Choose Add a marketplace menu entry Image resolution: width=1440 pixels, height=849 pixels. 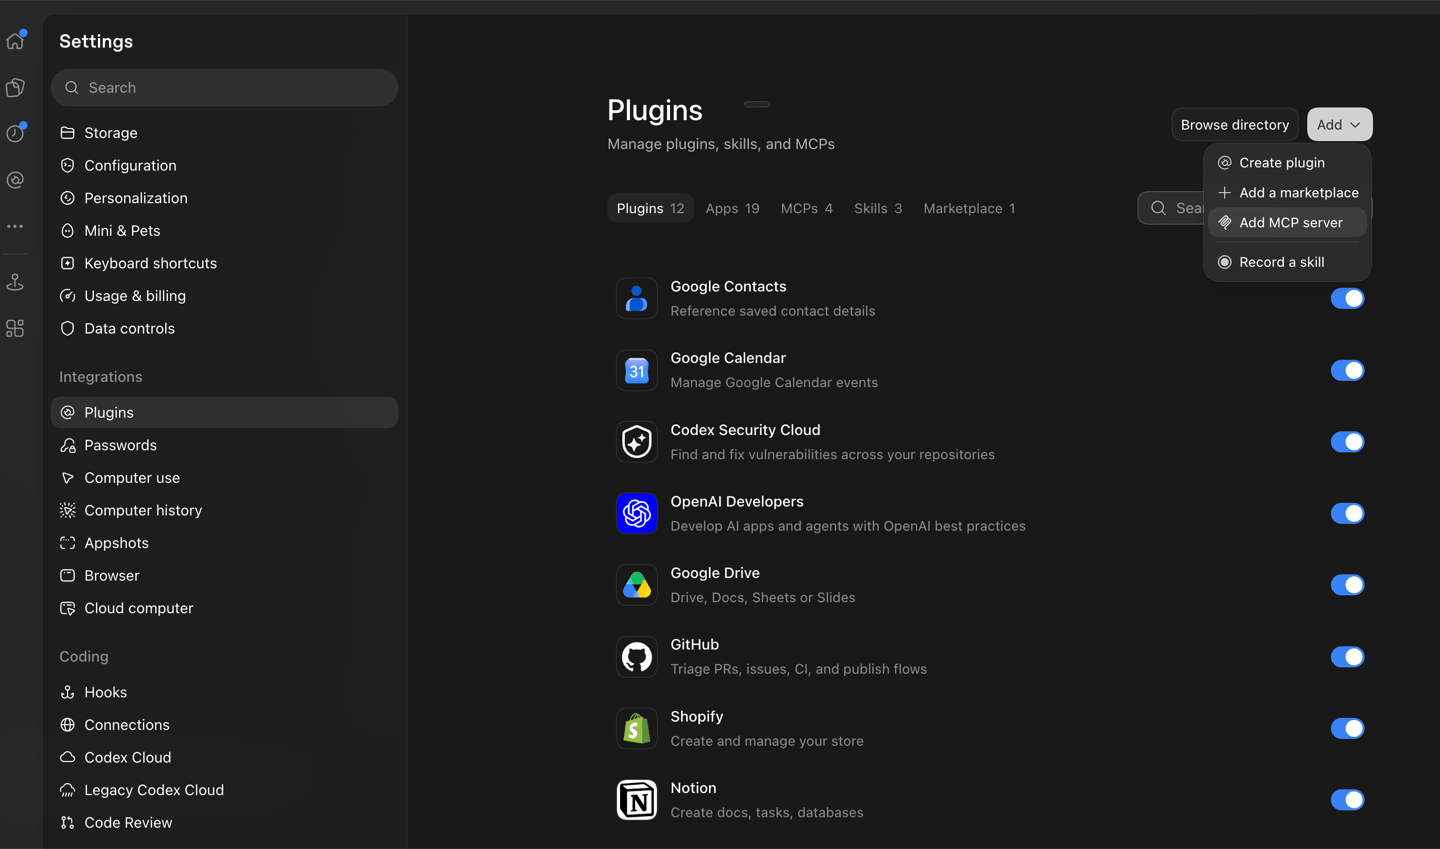1287,193
